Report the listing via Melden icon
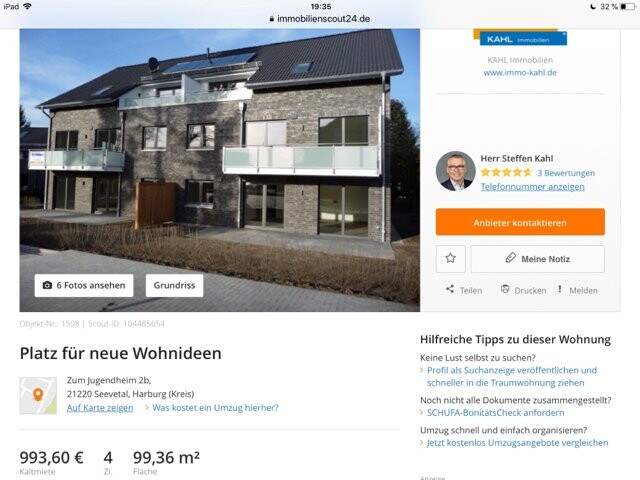Viewport: 640px width, 480px height. pos(578,290)
